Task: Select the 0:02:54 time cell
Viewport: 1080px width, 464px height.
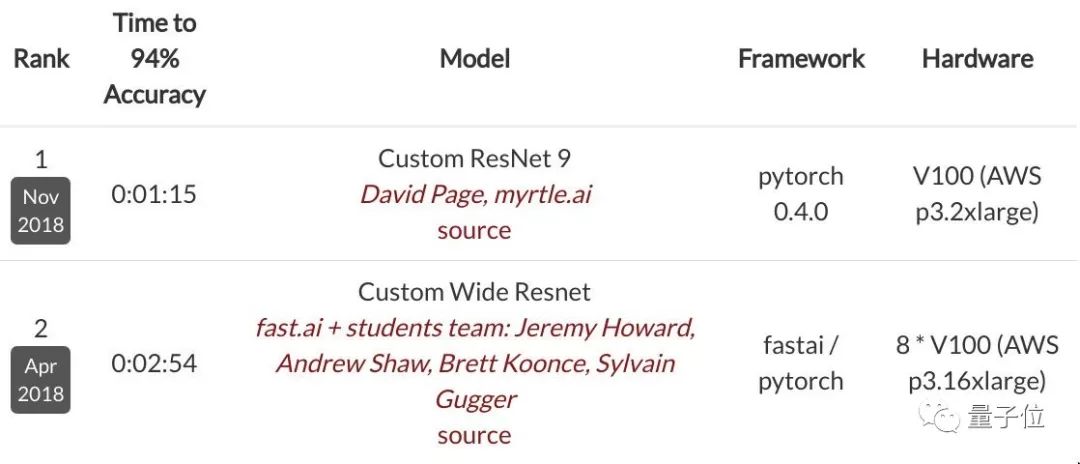Action: 154,363
